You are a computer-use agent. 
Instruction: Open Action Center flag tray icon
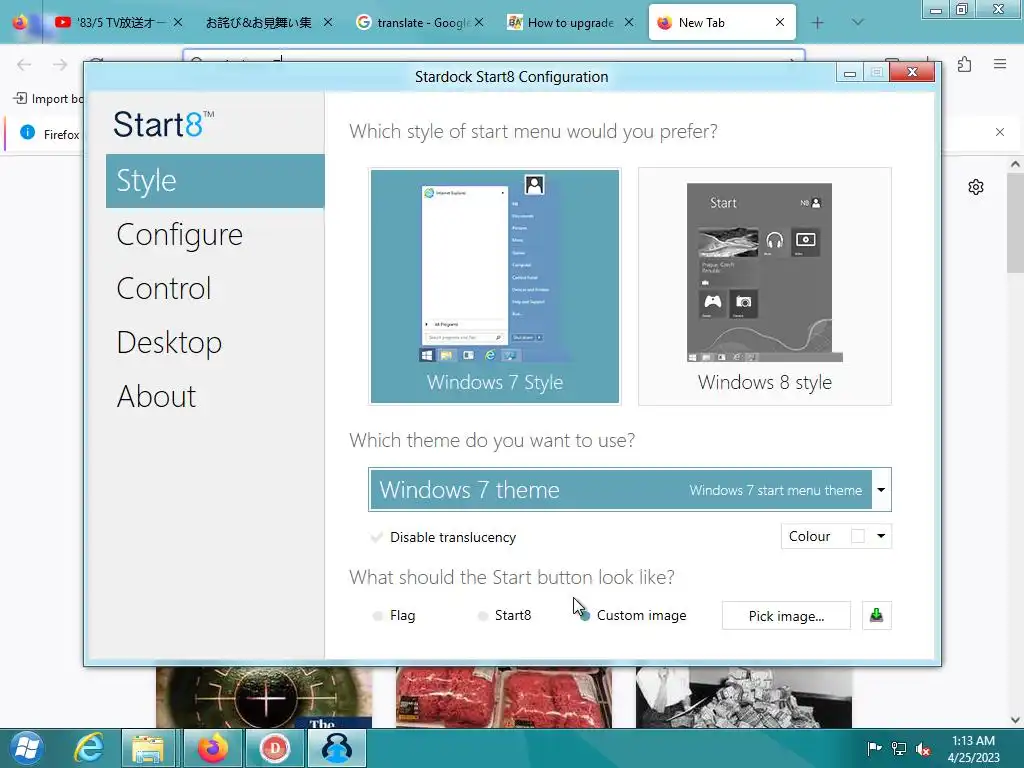[874, 748]
